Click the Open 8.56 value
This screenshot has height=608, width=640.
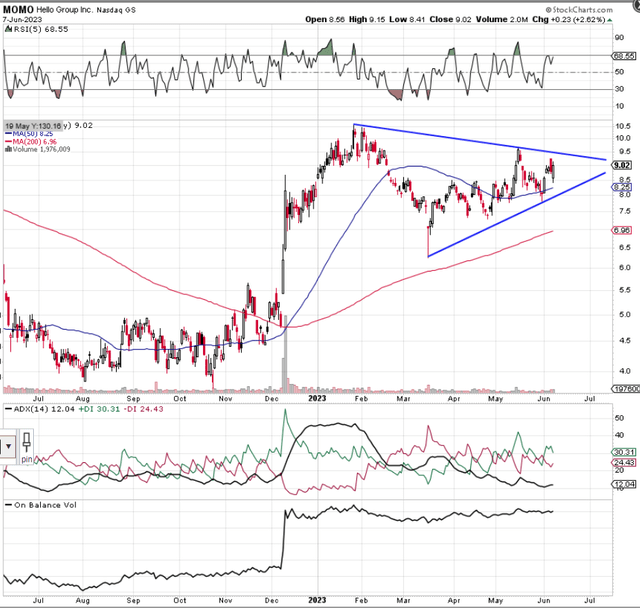tap(325, 19)
